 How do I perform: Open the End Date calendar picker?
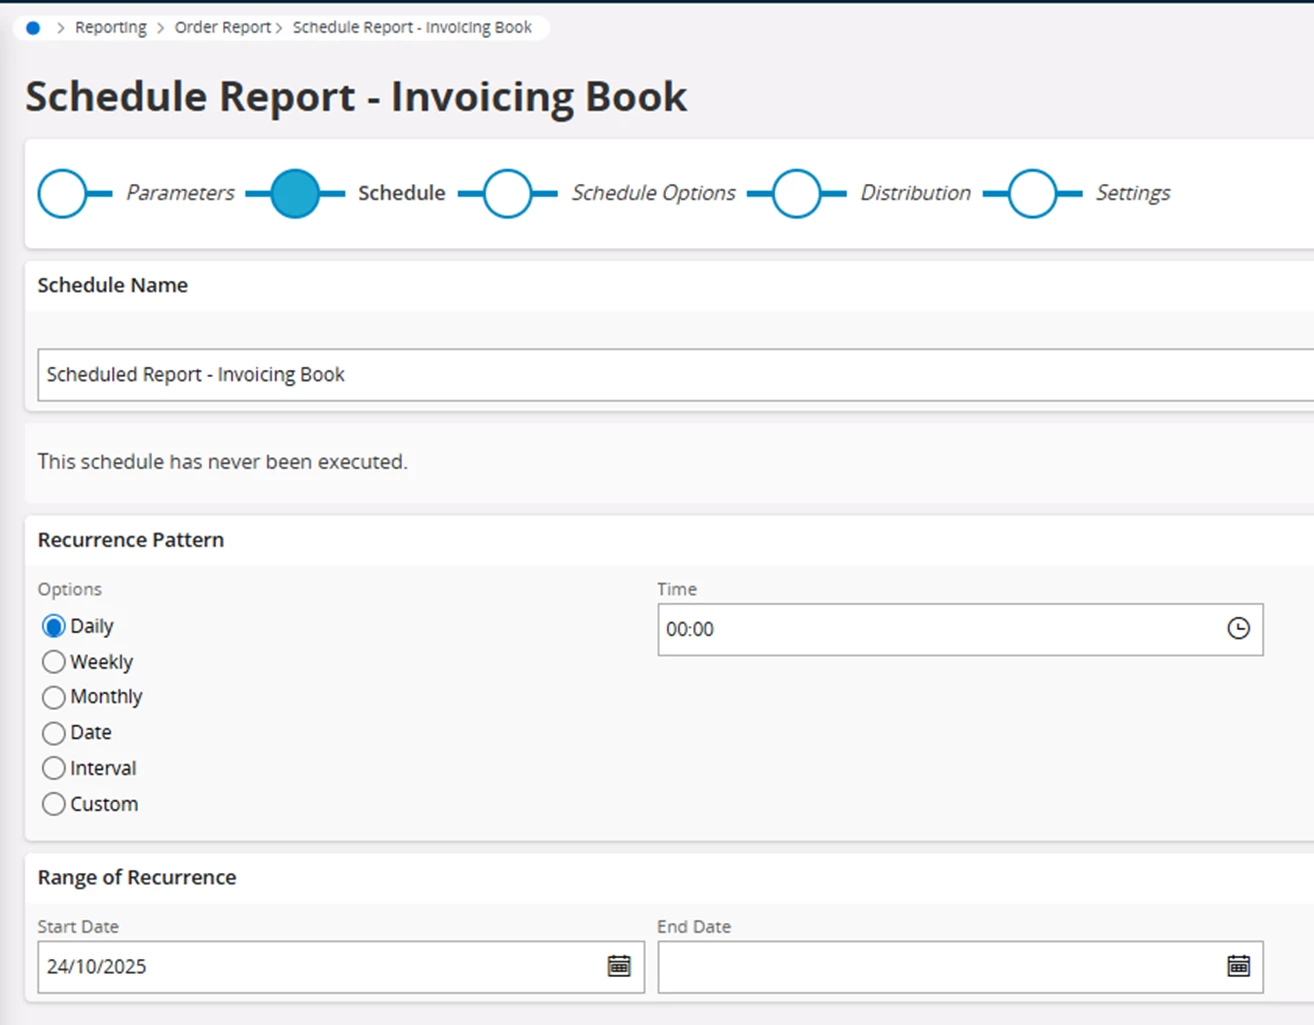pyautogui.click(x=1238, y=966)
